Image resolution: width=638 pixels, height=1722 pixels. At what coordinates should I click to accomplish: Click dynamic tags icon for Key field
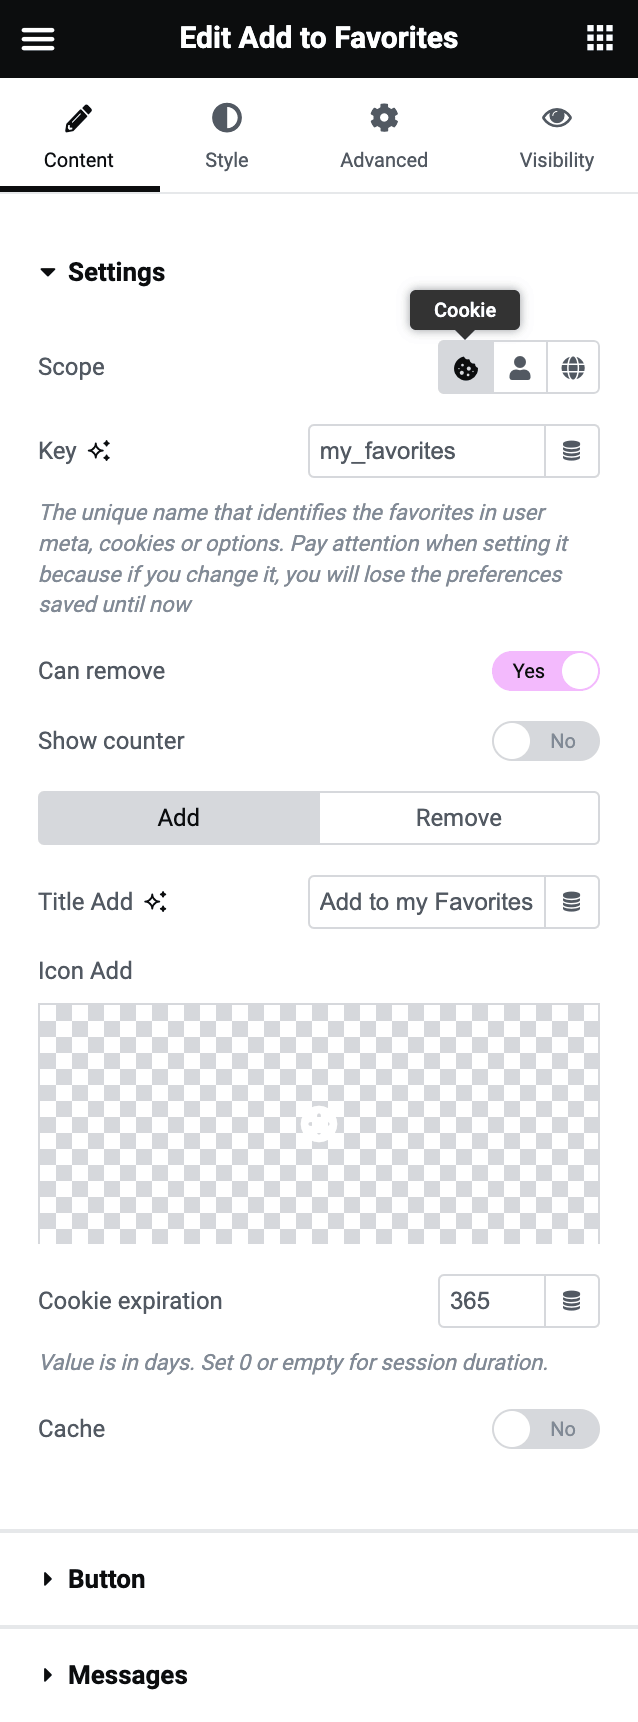572,451
